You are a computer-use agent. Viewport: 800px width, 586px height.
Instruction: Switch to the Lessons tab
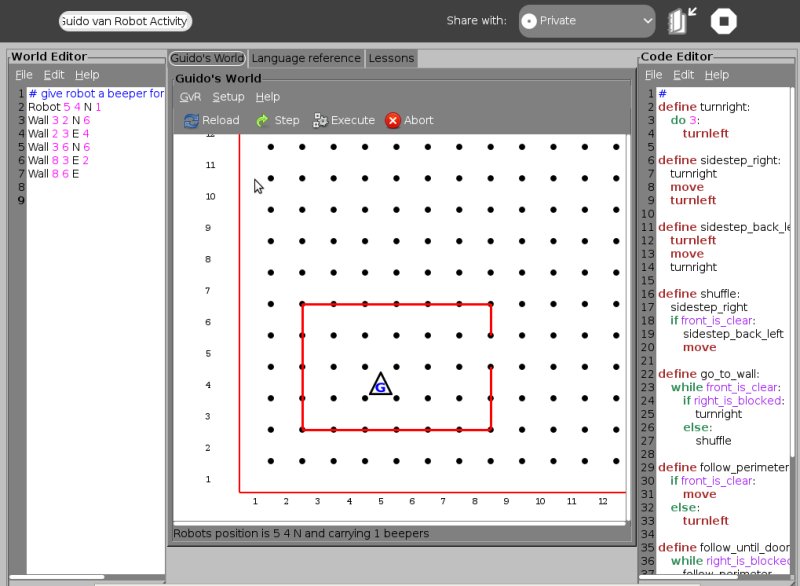click(x=391, y=58)
